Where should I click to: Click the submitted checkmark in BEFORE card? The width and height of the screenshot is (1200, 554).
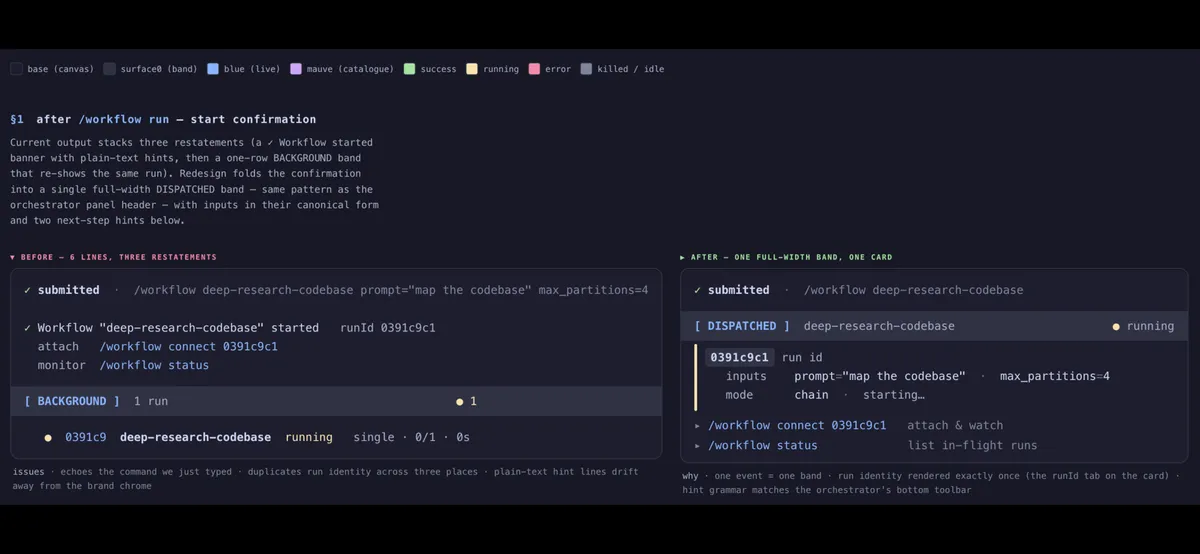28,290
